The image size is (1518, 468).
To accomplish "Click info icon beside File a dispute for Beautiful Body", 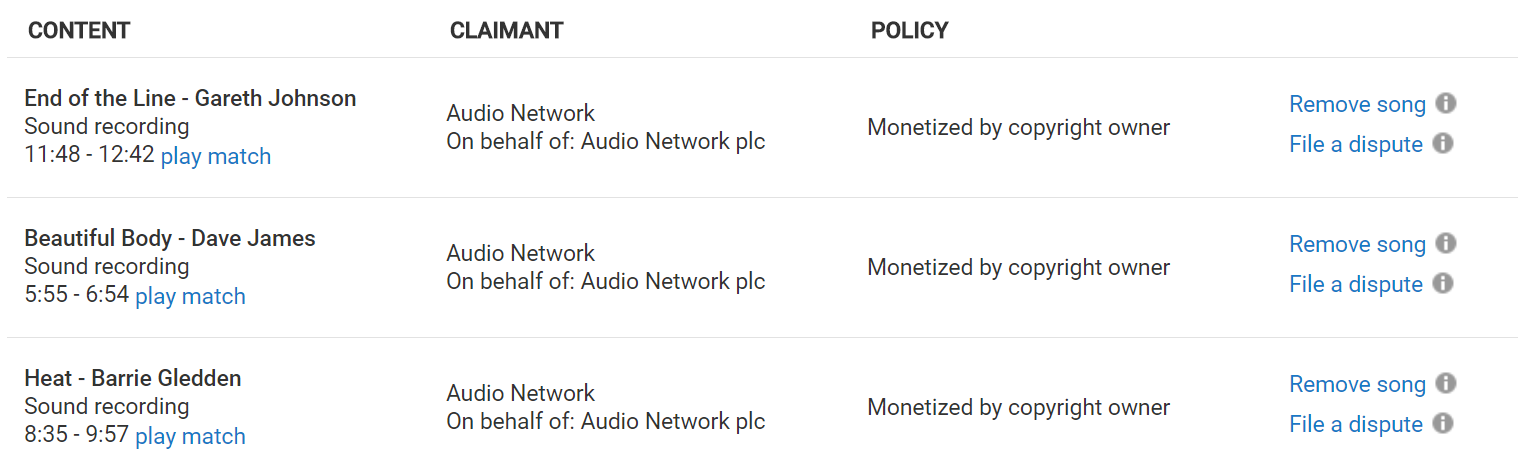I will pos(1442,283).
